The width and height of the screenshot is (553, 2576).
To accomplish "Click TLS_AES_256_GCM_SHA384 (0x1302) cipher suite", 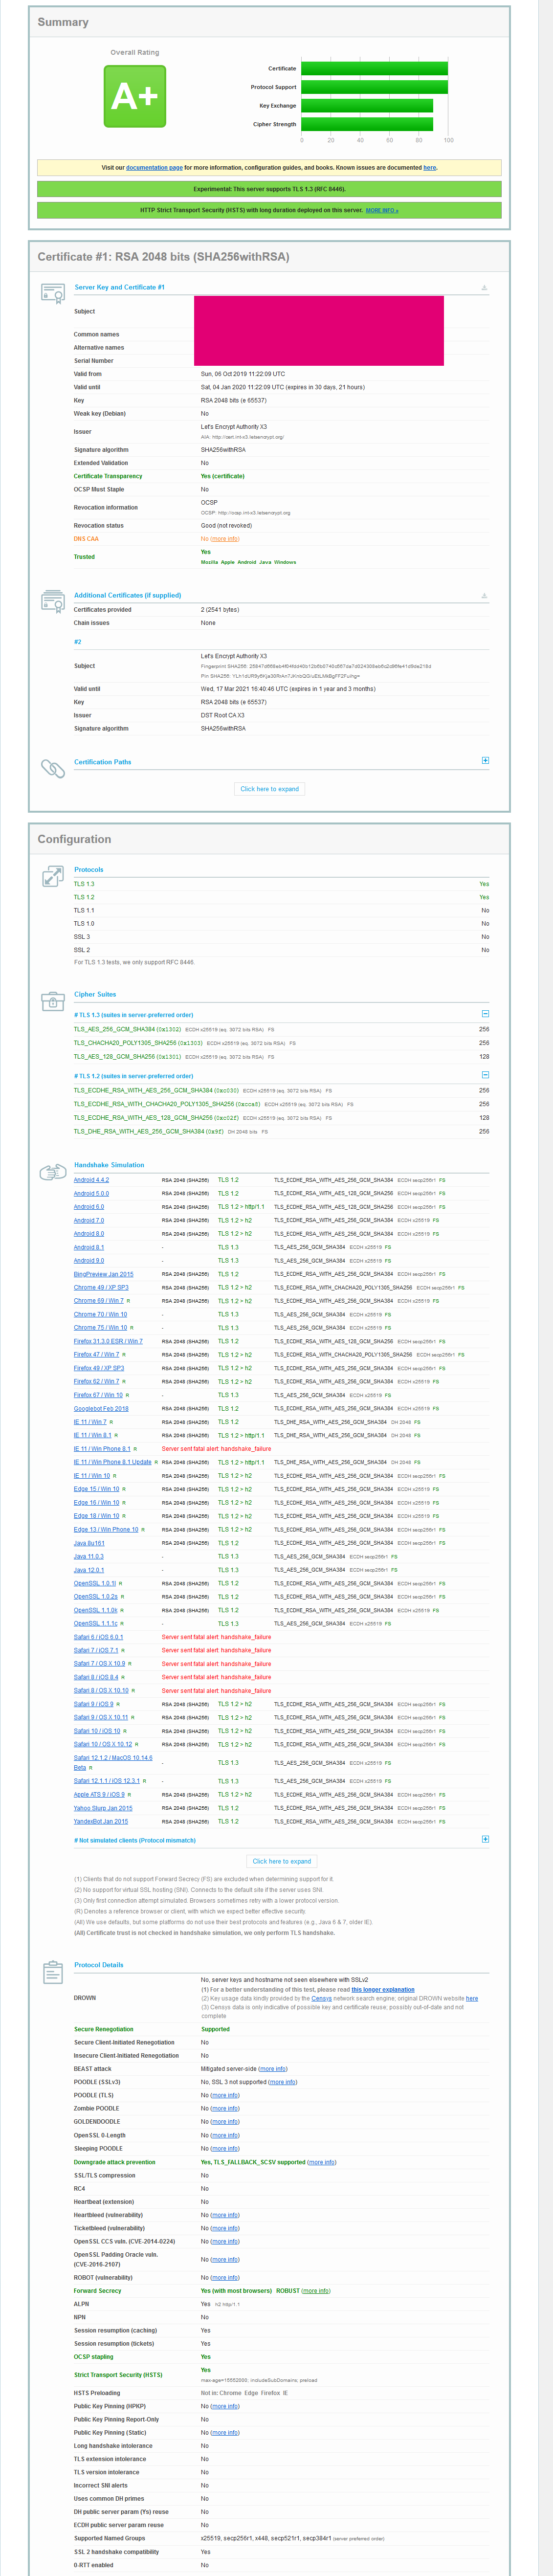I will pyautogui.click(x=127, y=1029).
